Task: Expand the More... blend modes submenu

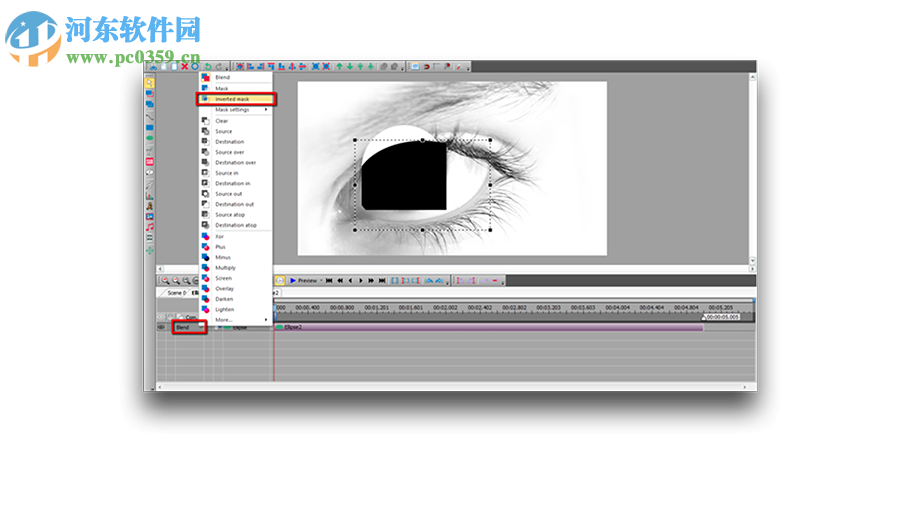Action: tap(235, 320)
